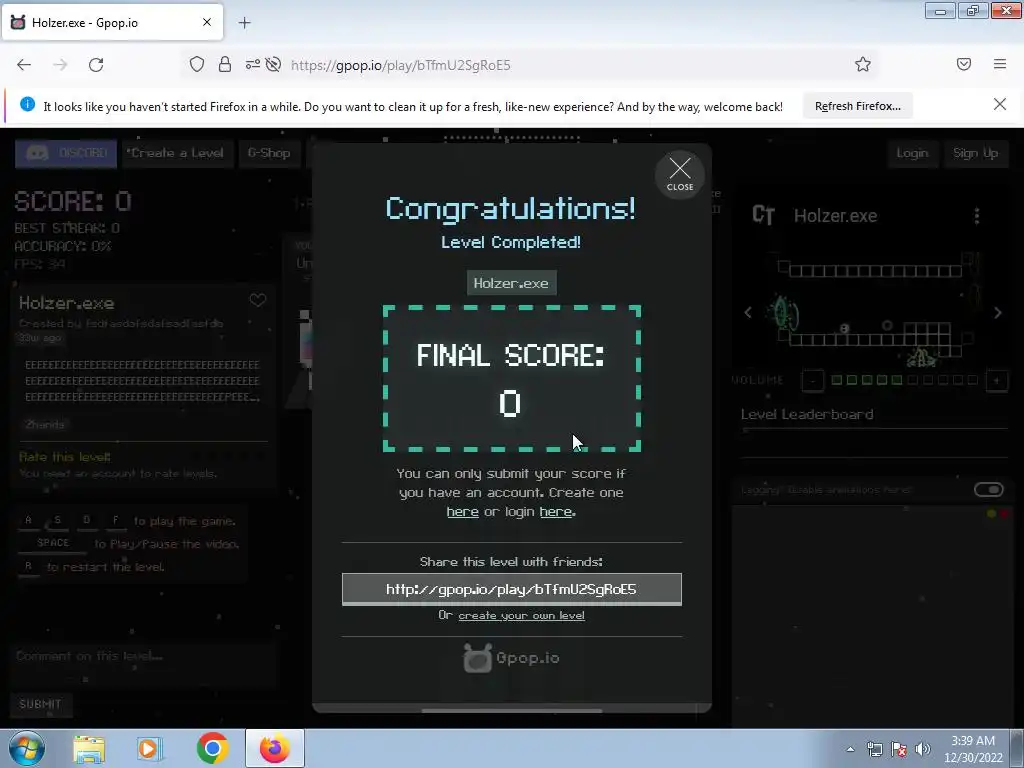Select the Holzer.exe - Gpop.io tab
Screen dimensions: 1024x768
112,22
